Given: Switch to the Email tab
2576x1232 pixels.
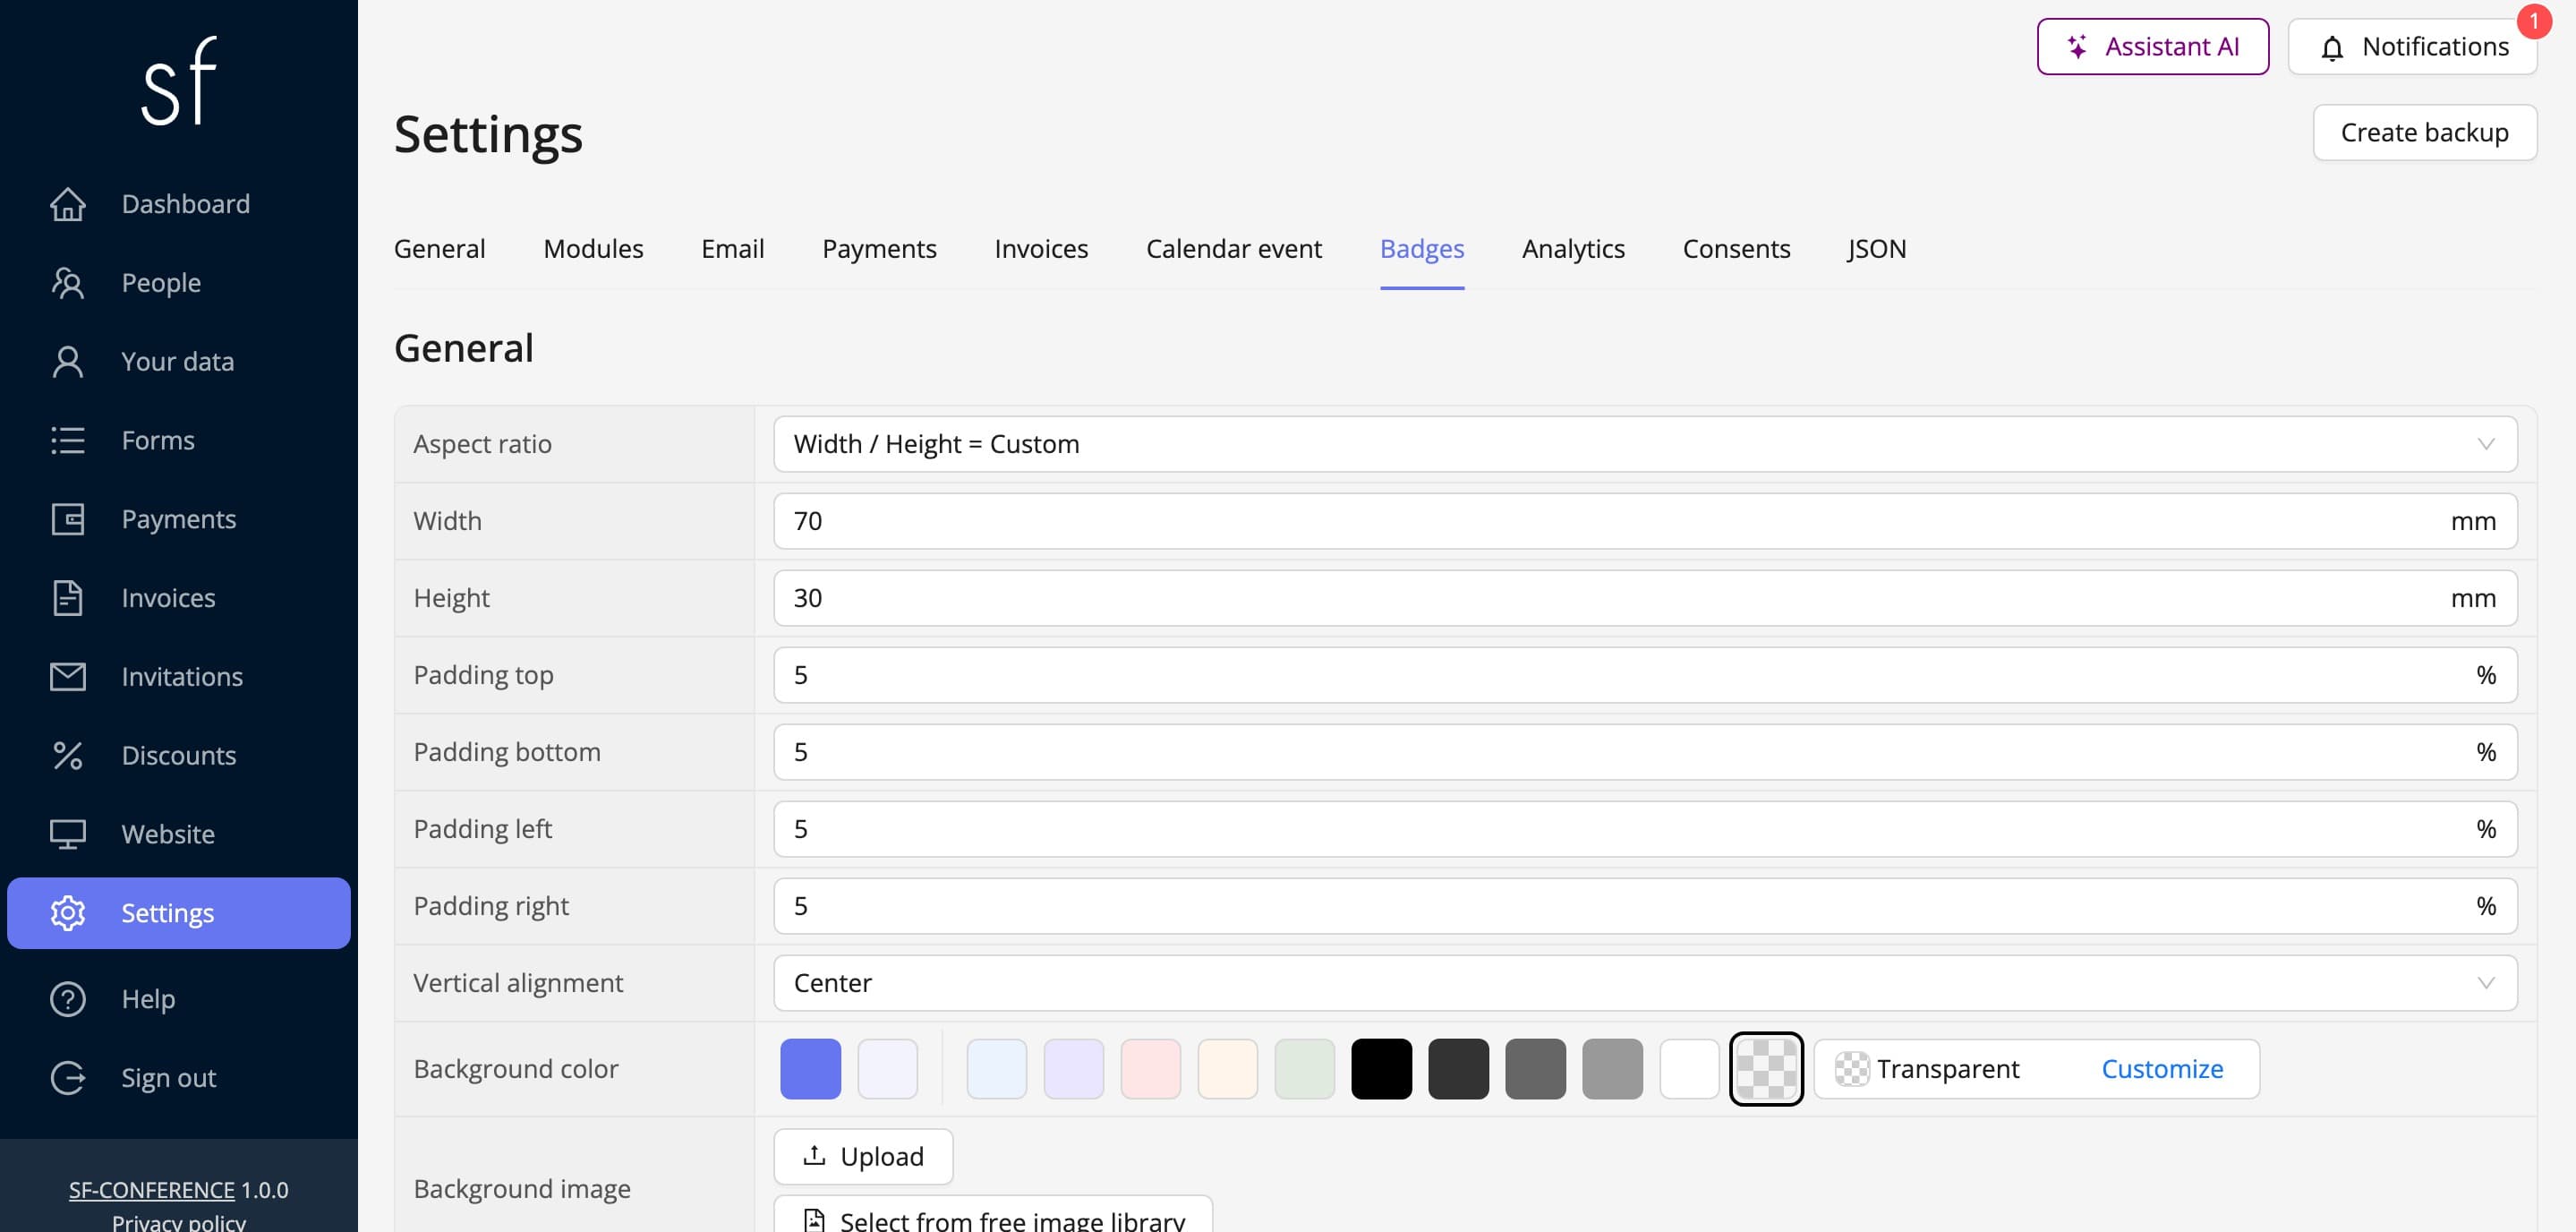Looking at the screenshot, I should coord(732,248).
